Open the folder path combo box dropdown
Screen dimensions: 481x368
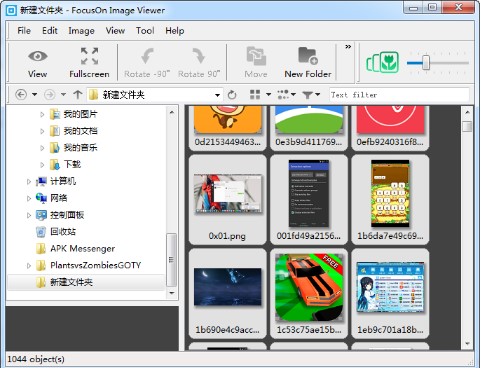tap(217, 95)
